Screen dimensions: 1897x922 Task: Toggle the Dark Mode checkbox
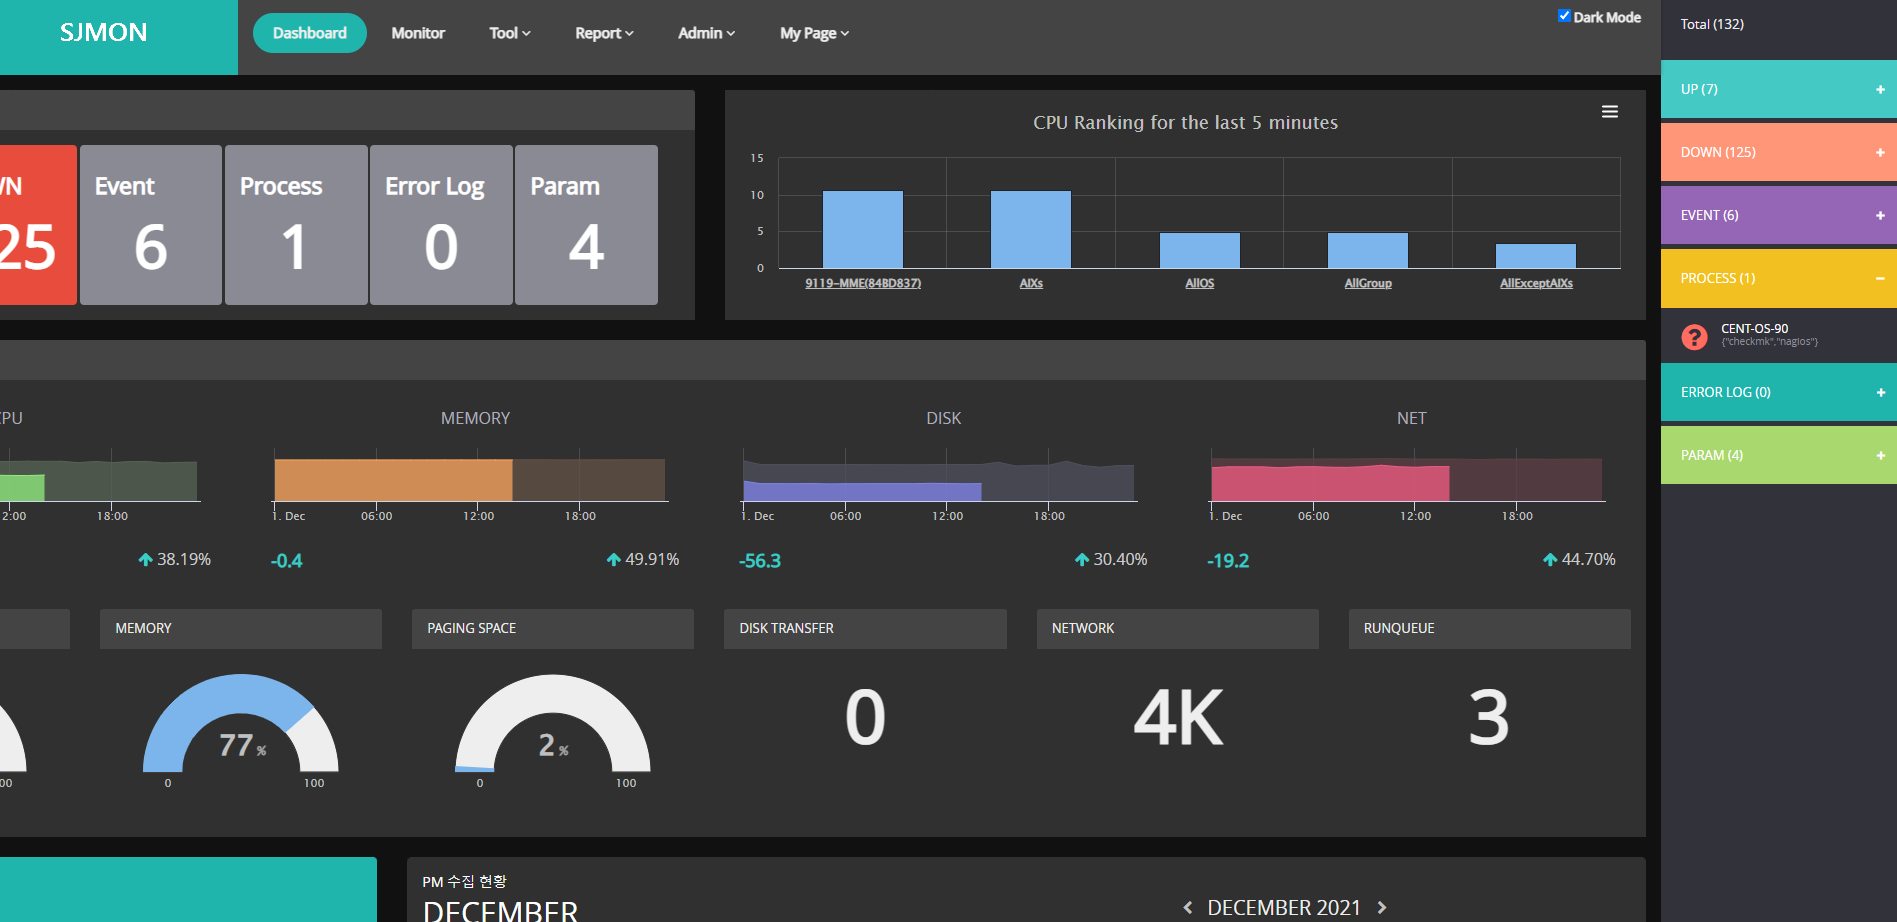(1564, 14)
